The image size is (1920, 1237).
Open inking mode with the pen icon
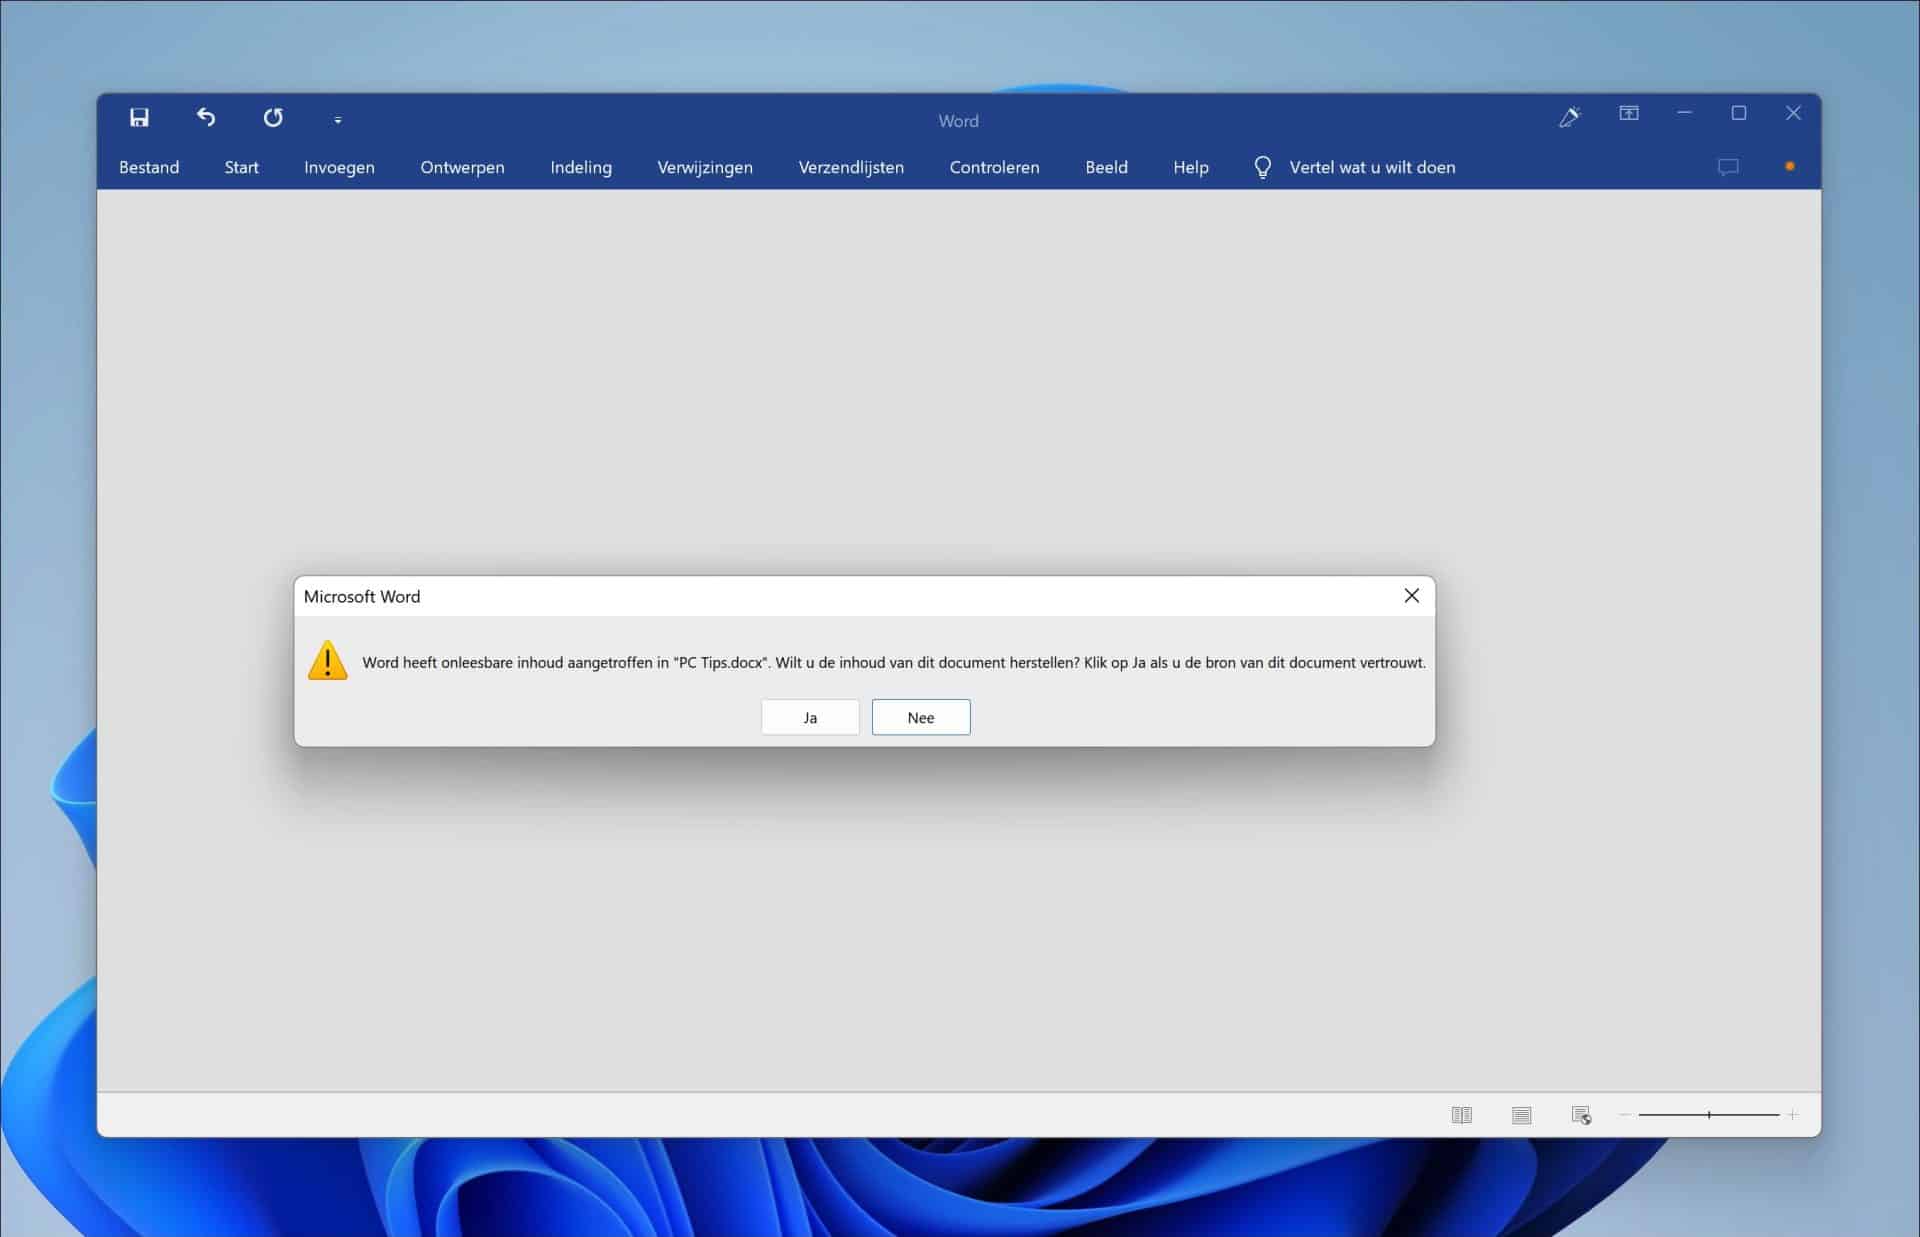tap(1569, 117)
